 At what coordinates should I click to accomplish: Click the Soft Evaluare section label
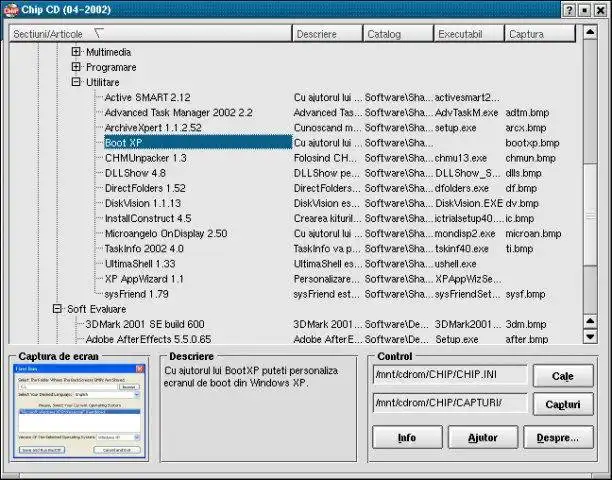click(96, 309)
